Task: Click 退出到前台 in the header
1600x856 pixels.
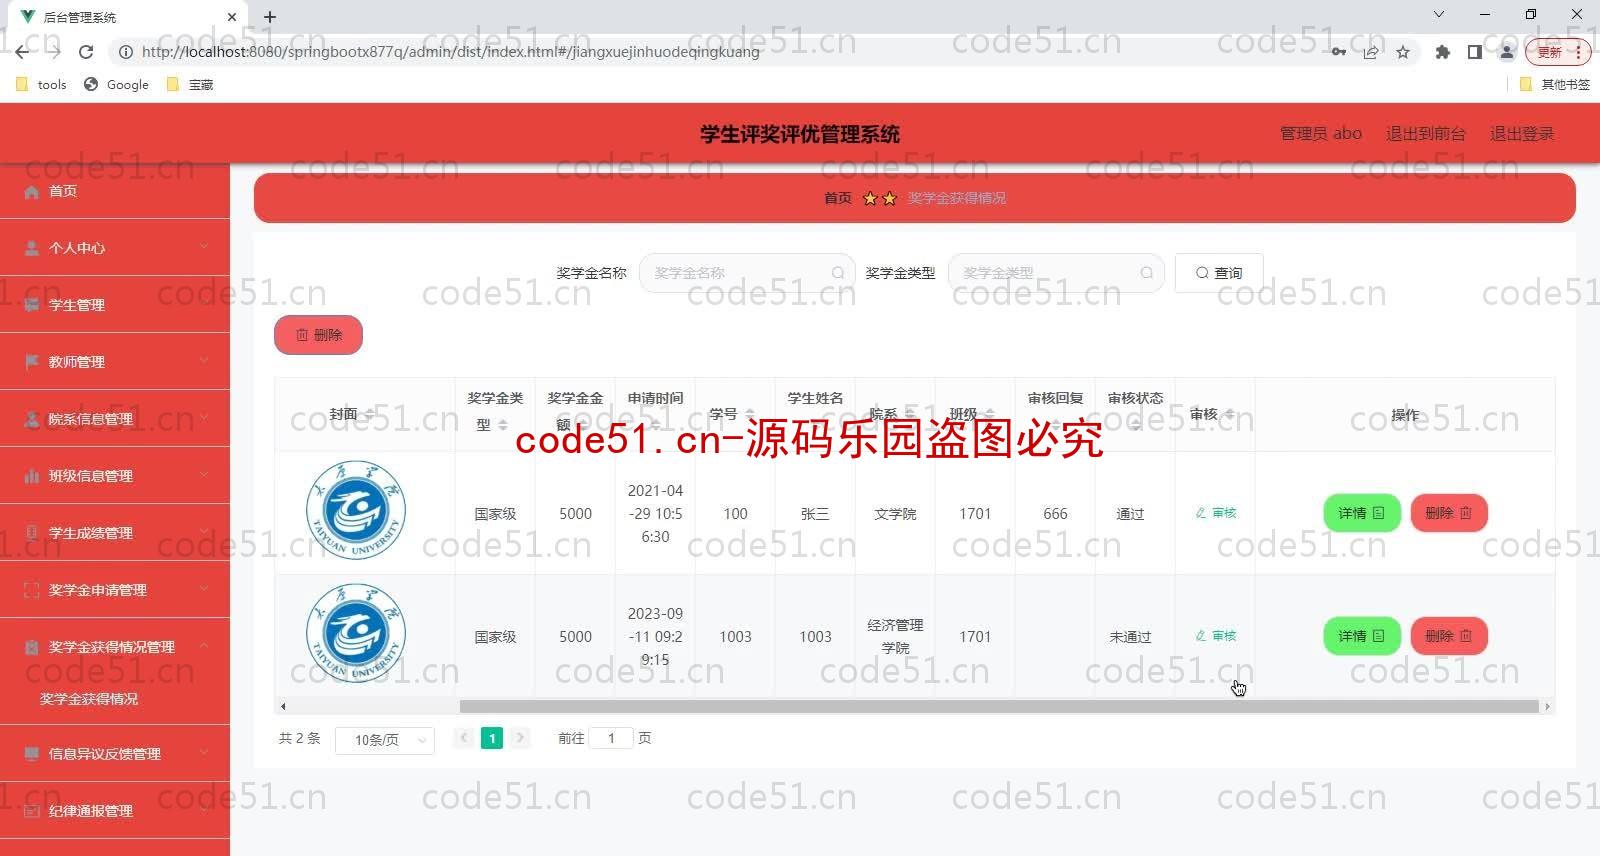Action: (x=1425, y=134)
